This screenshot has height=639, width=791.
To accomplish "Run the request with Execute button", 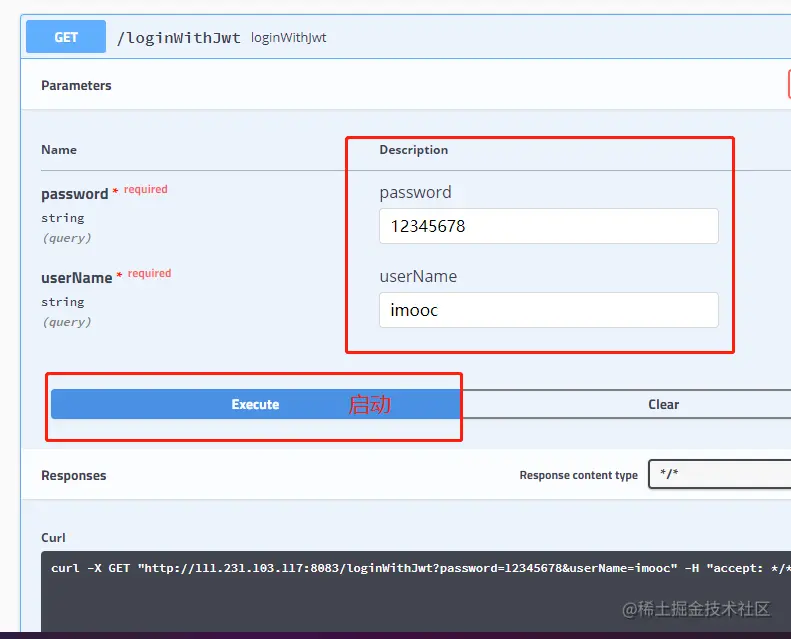I will [255, 404].
